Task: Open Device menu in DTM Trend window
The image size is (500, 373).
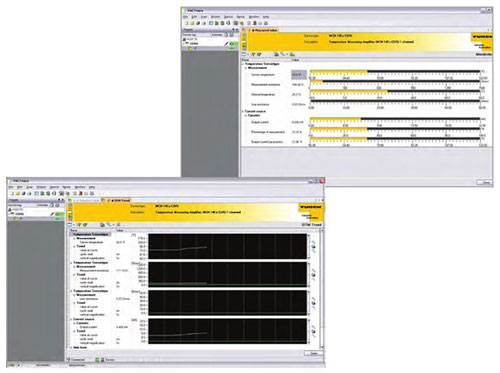Action: tap(54, 187)
